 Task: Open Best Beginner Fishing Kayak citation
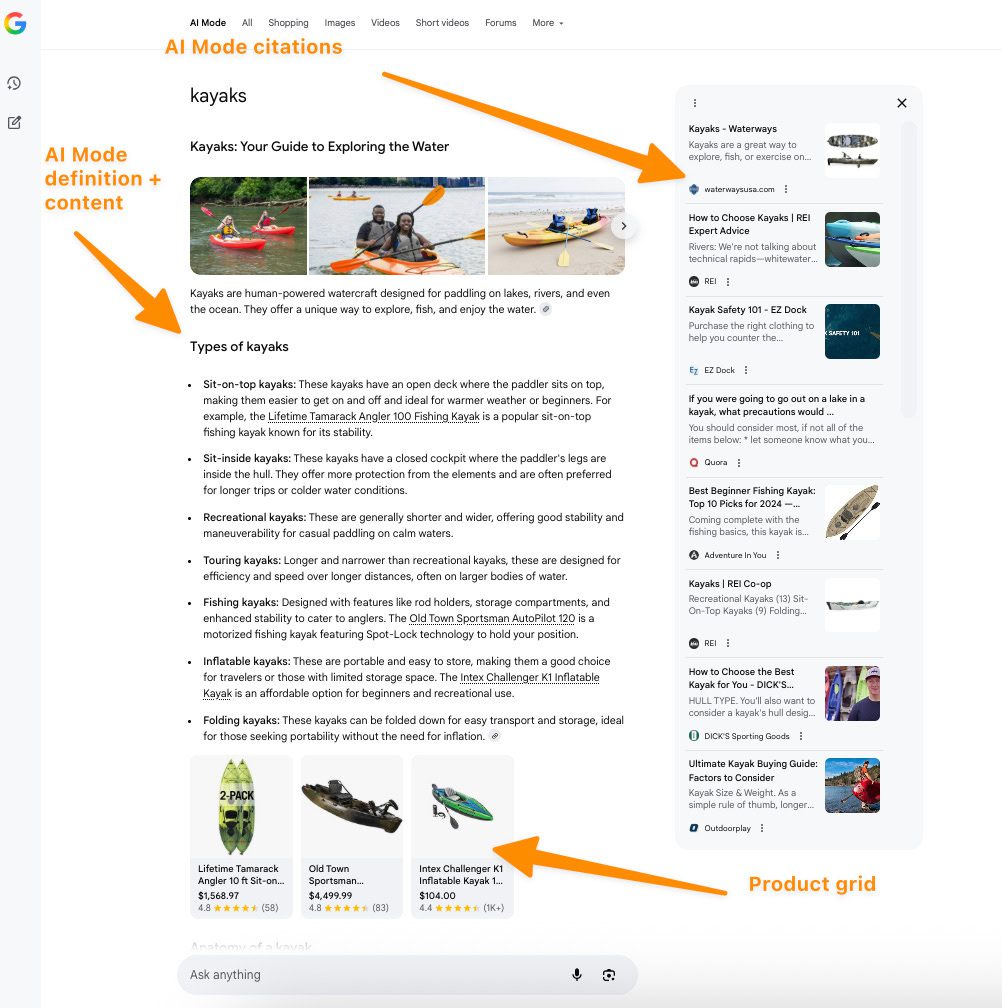click(752, 497)
